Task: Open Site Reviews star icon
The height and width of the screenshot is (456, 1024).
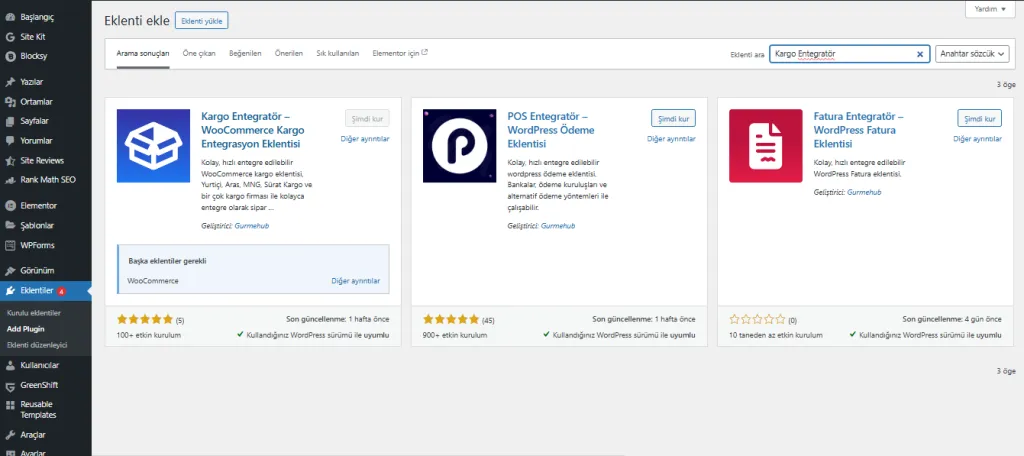Action: [10, 161]
